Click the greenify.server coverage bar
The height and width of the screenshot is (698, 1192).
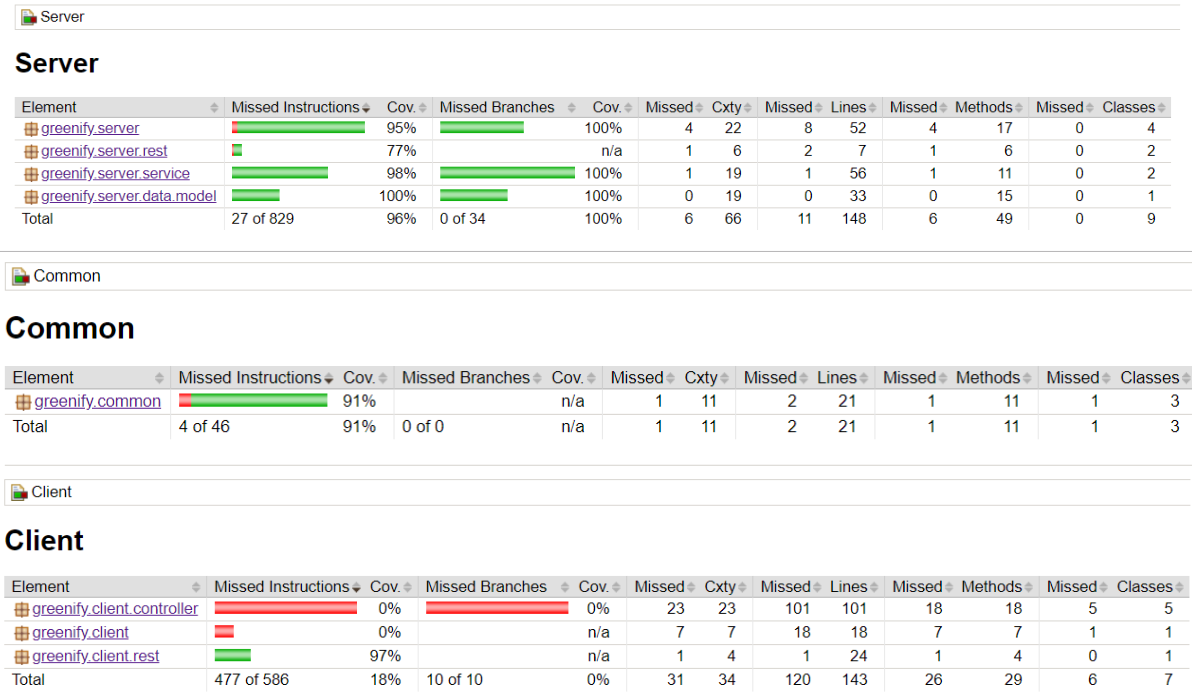pyautogui.click(x=298, y=128)
